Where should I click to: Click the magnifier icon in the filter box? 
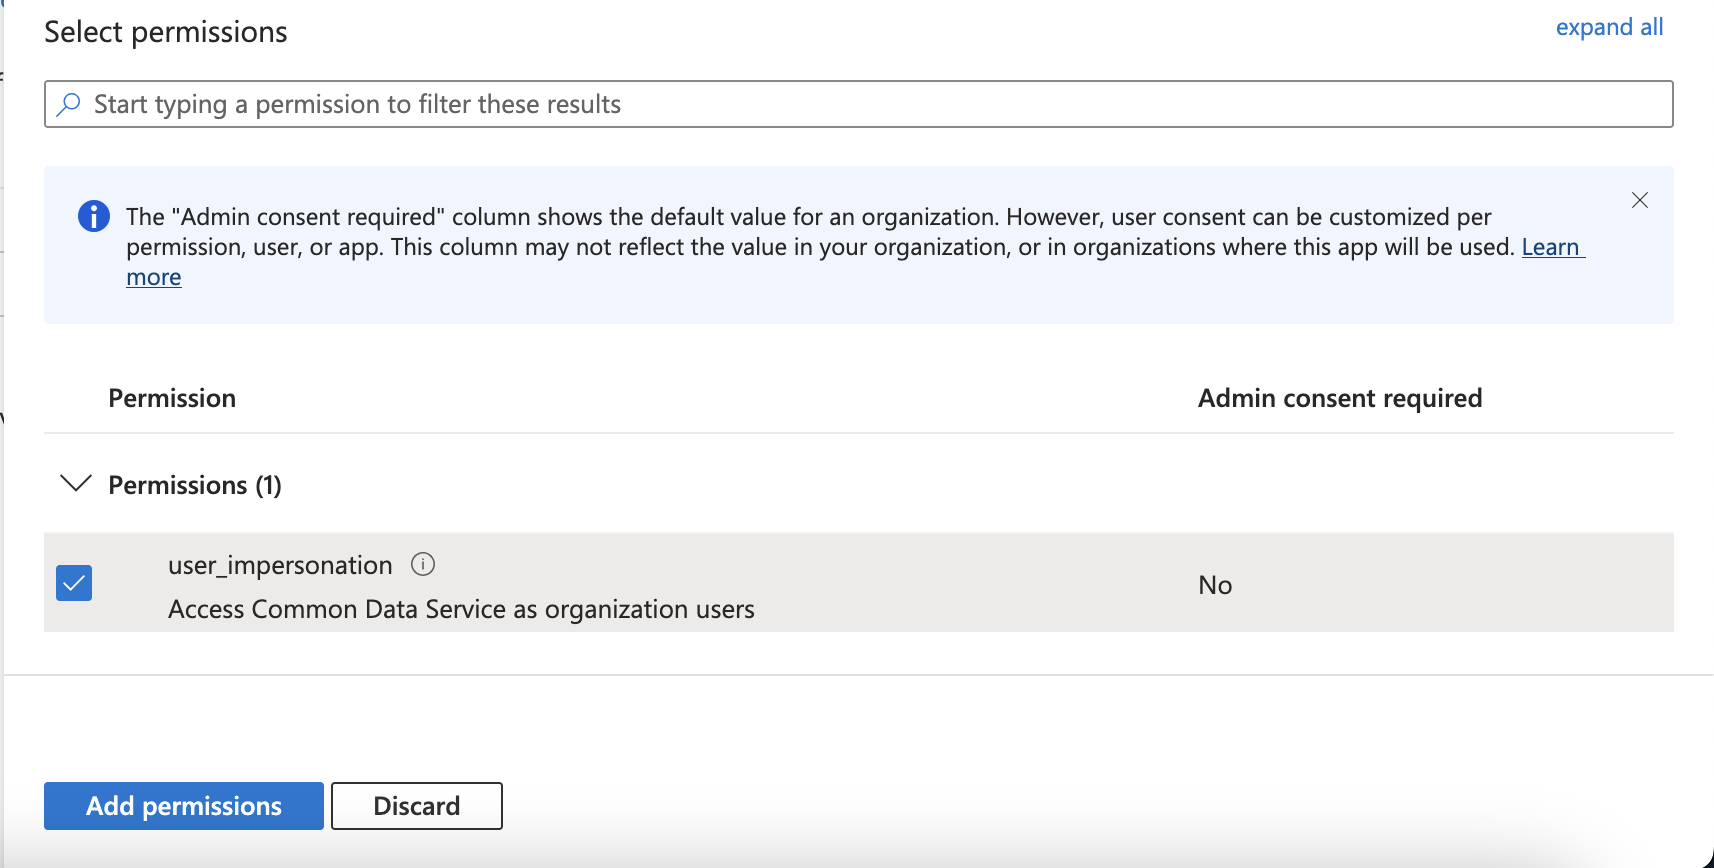[x=68, y=104]
